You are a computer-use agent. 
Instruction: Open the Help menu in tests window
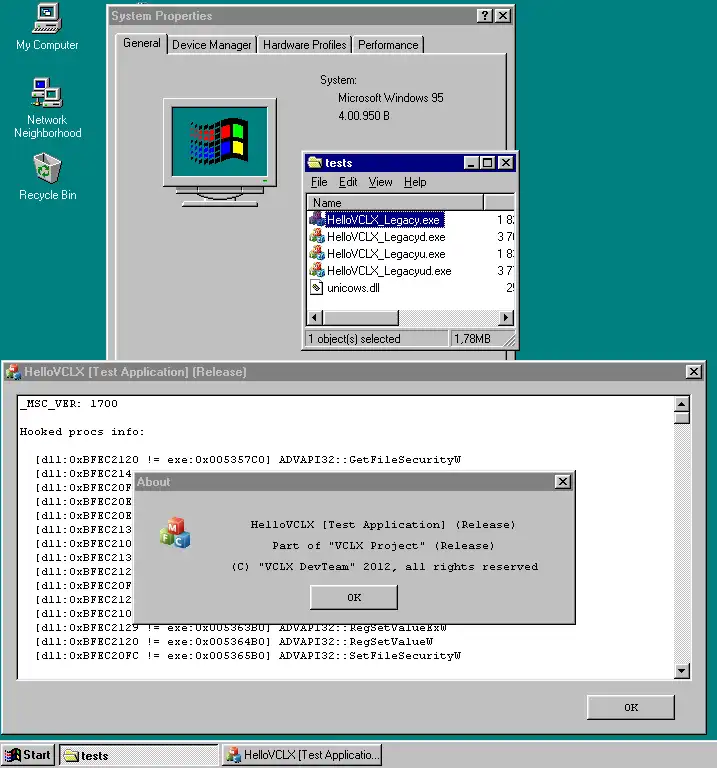click(x=415, y=182)
